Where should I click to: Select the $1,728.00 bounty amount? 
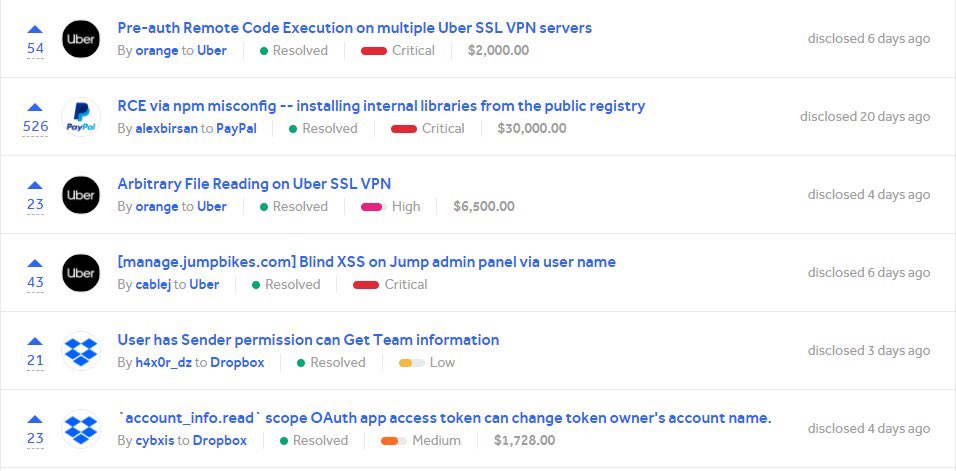coord(525,441)
